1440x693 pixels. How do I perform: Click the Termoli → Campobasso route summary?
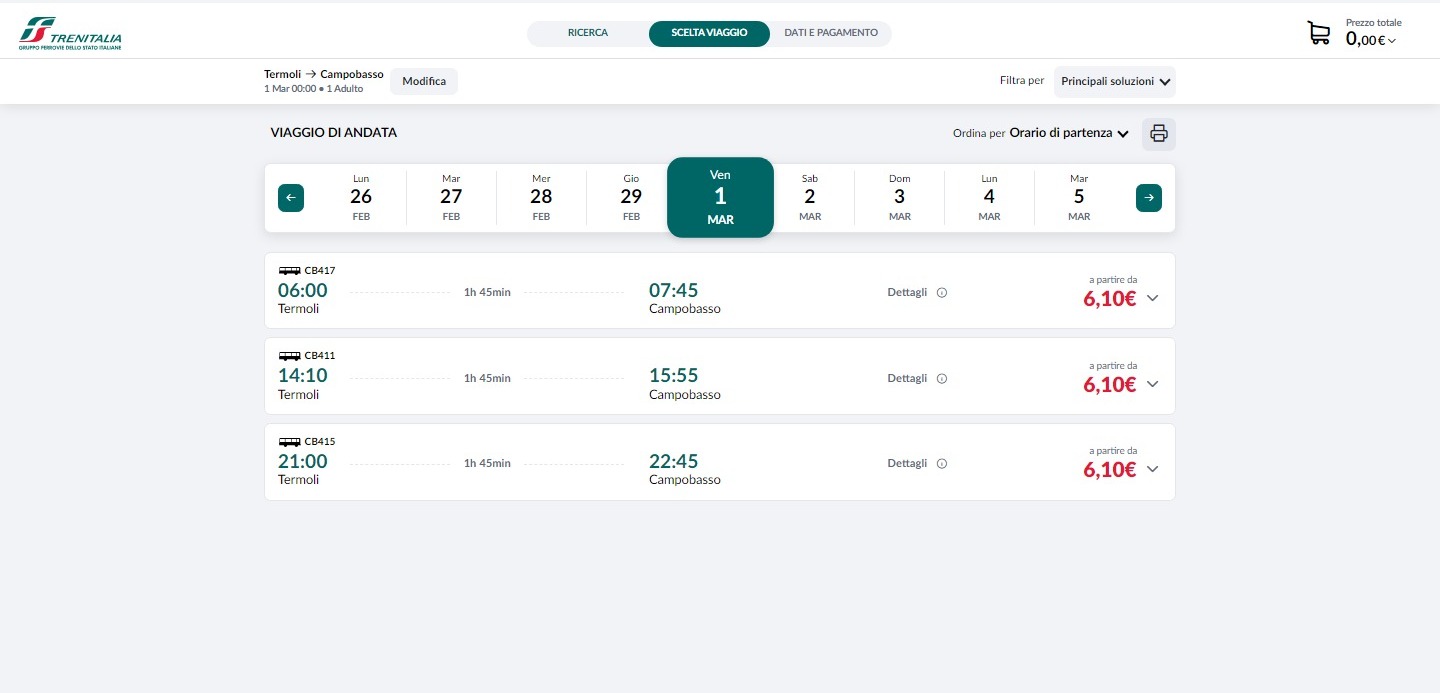click(324, 74)
